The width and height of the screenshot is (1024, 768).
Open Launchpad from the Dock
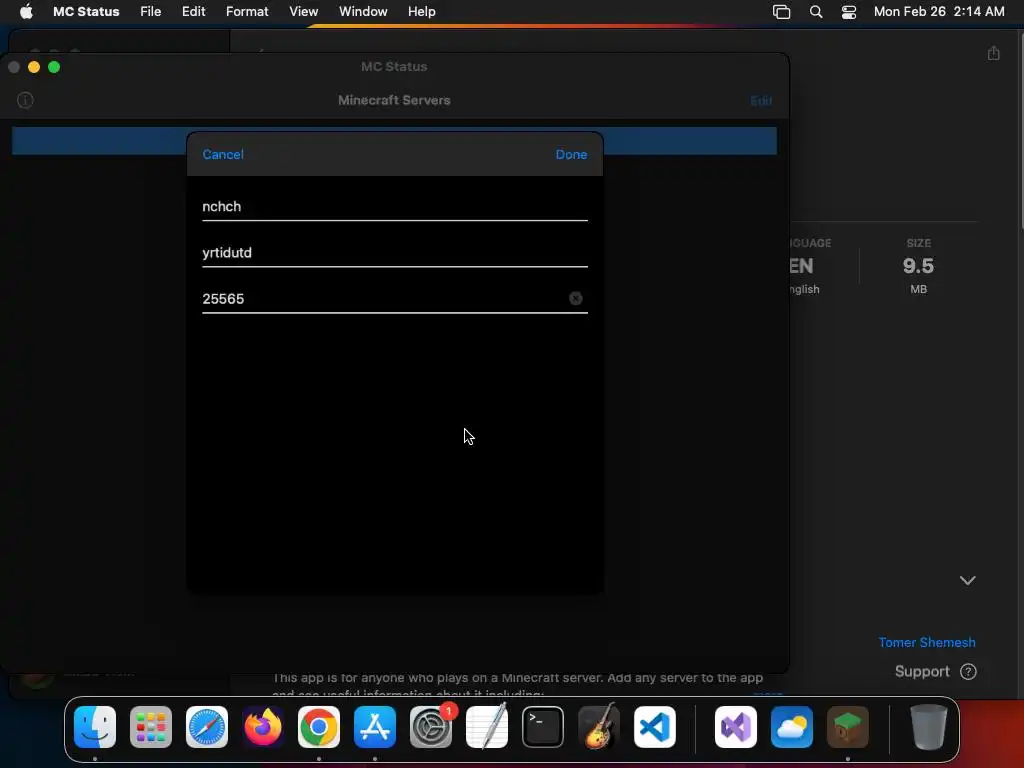pyautogui.click(x=151, y=727)
